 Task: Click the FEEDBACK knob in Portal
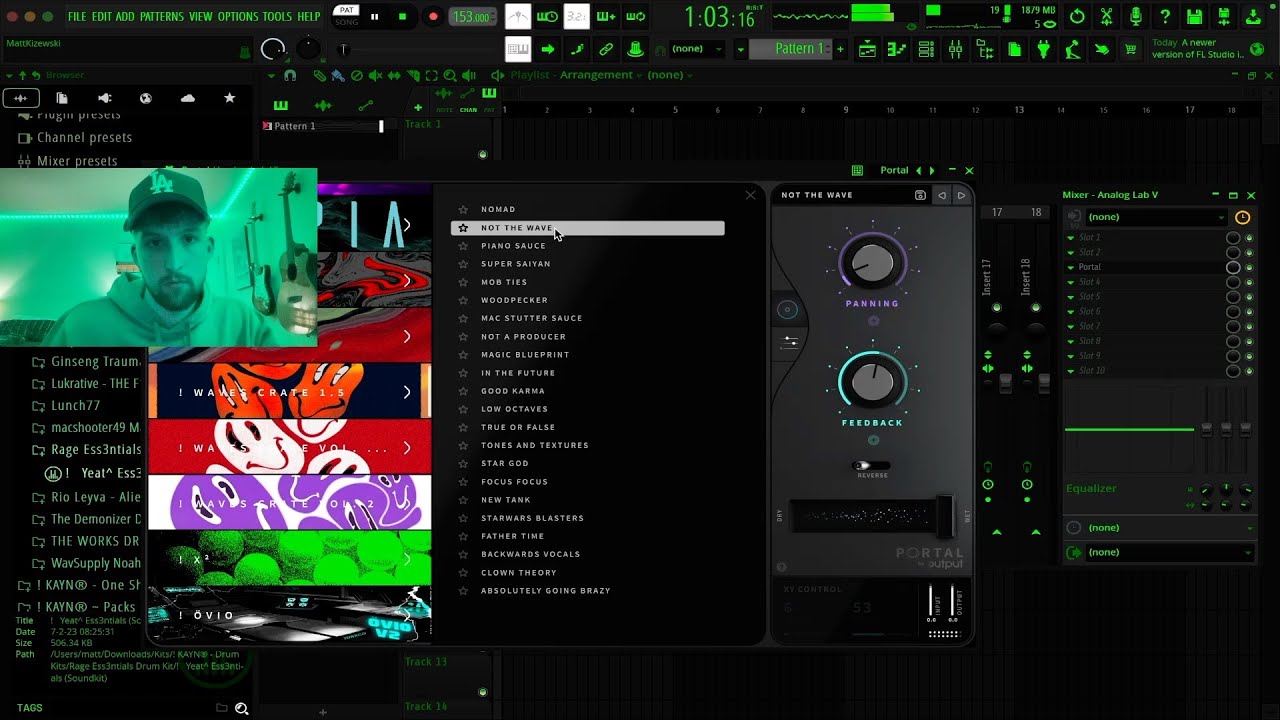tap(872, 382)
